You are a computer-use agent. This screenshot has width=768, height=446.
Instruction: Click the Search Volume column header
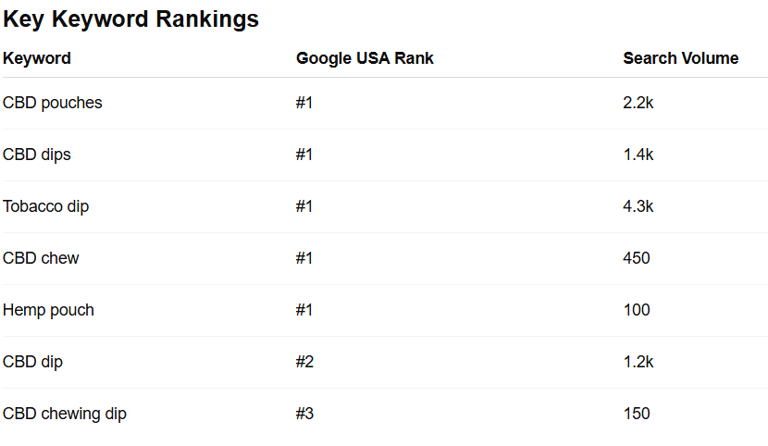pyautogui.click(x=680, y=58)
